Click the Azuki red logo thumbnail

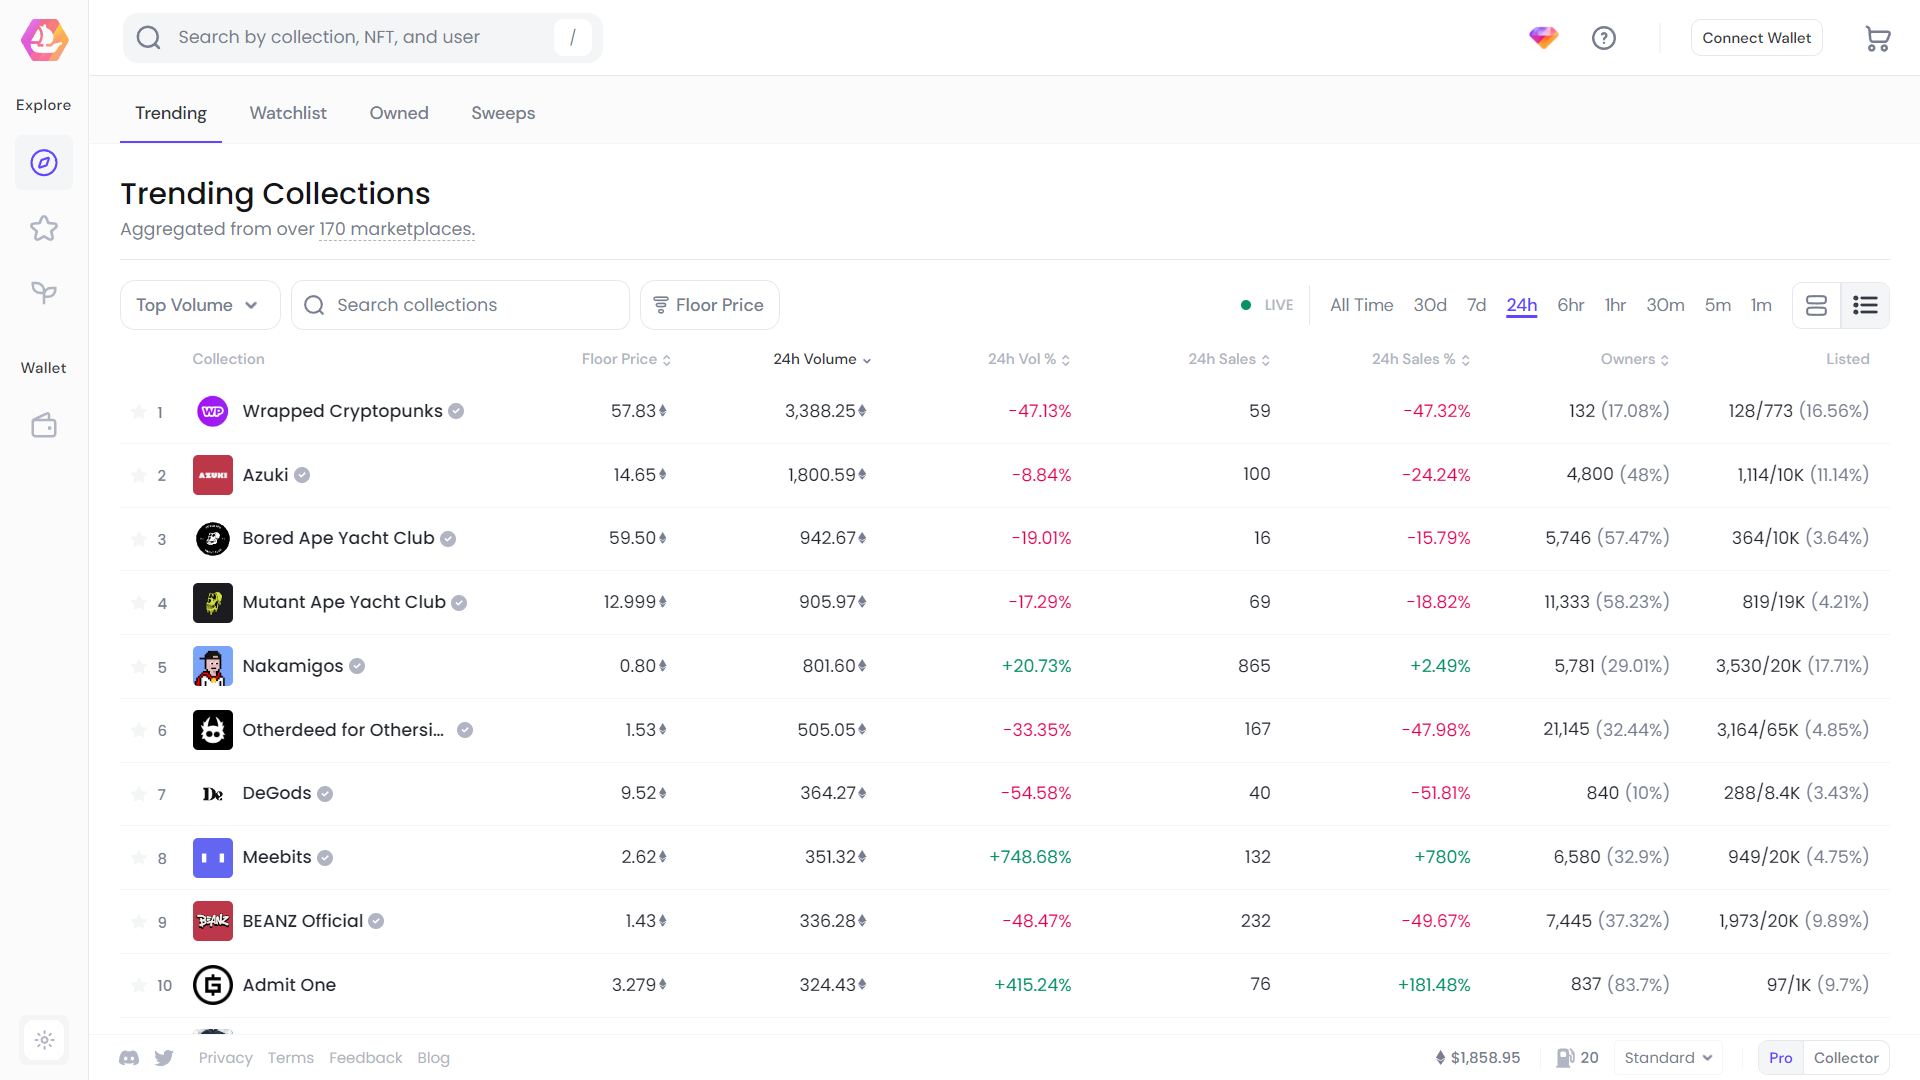(212, 475)
